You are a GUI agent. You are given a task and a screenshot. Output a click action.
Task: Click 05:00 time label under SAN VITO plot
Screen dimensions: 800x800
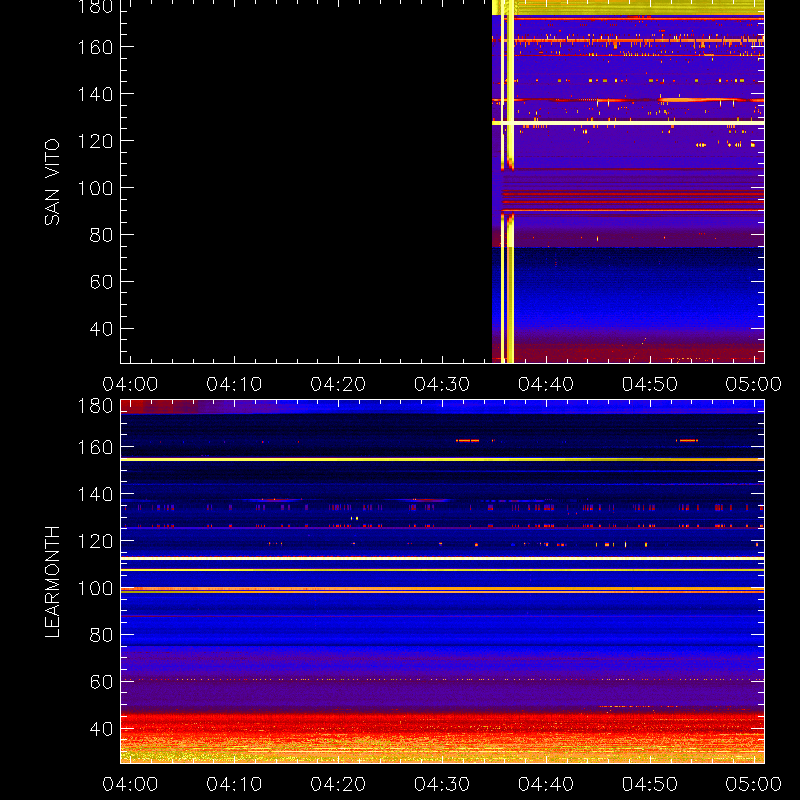(754, 384)
